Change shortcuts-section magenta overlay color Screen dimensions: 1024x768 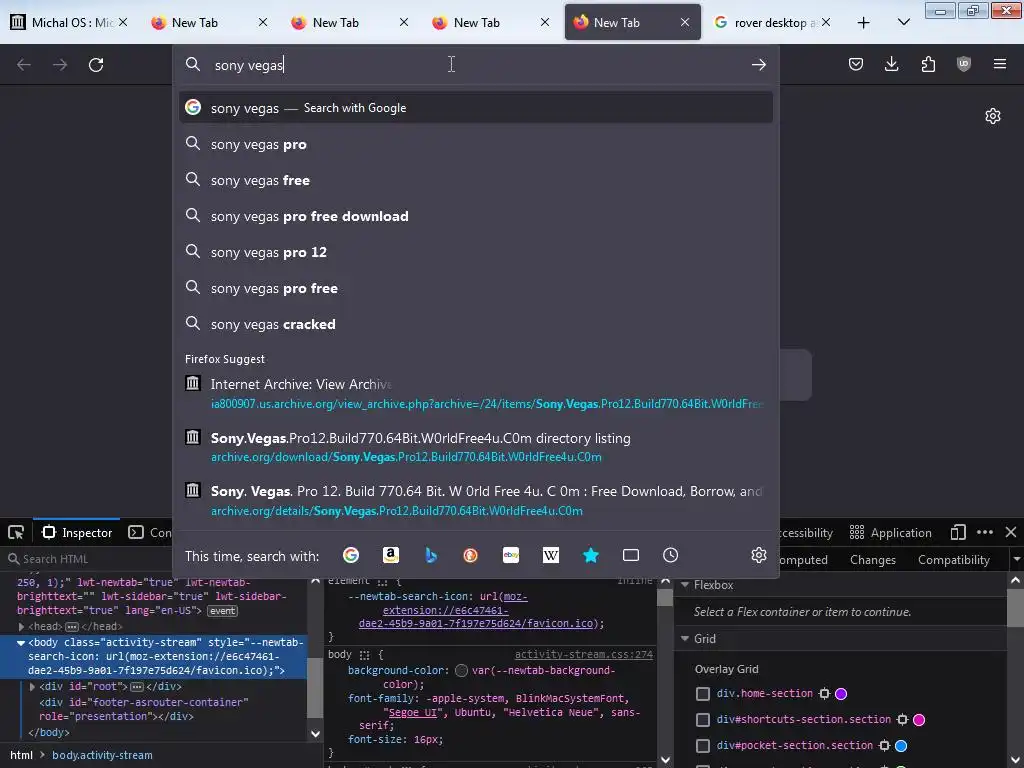click(x=919, y=720)
